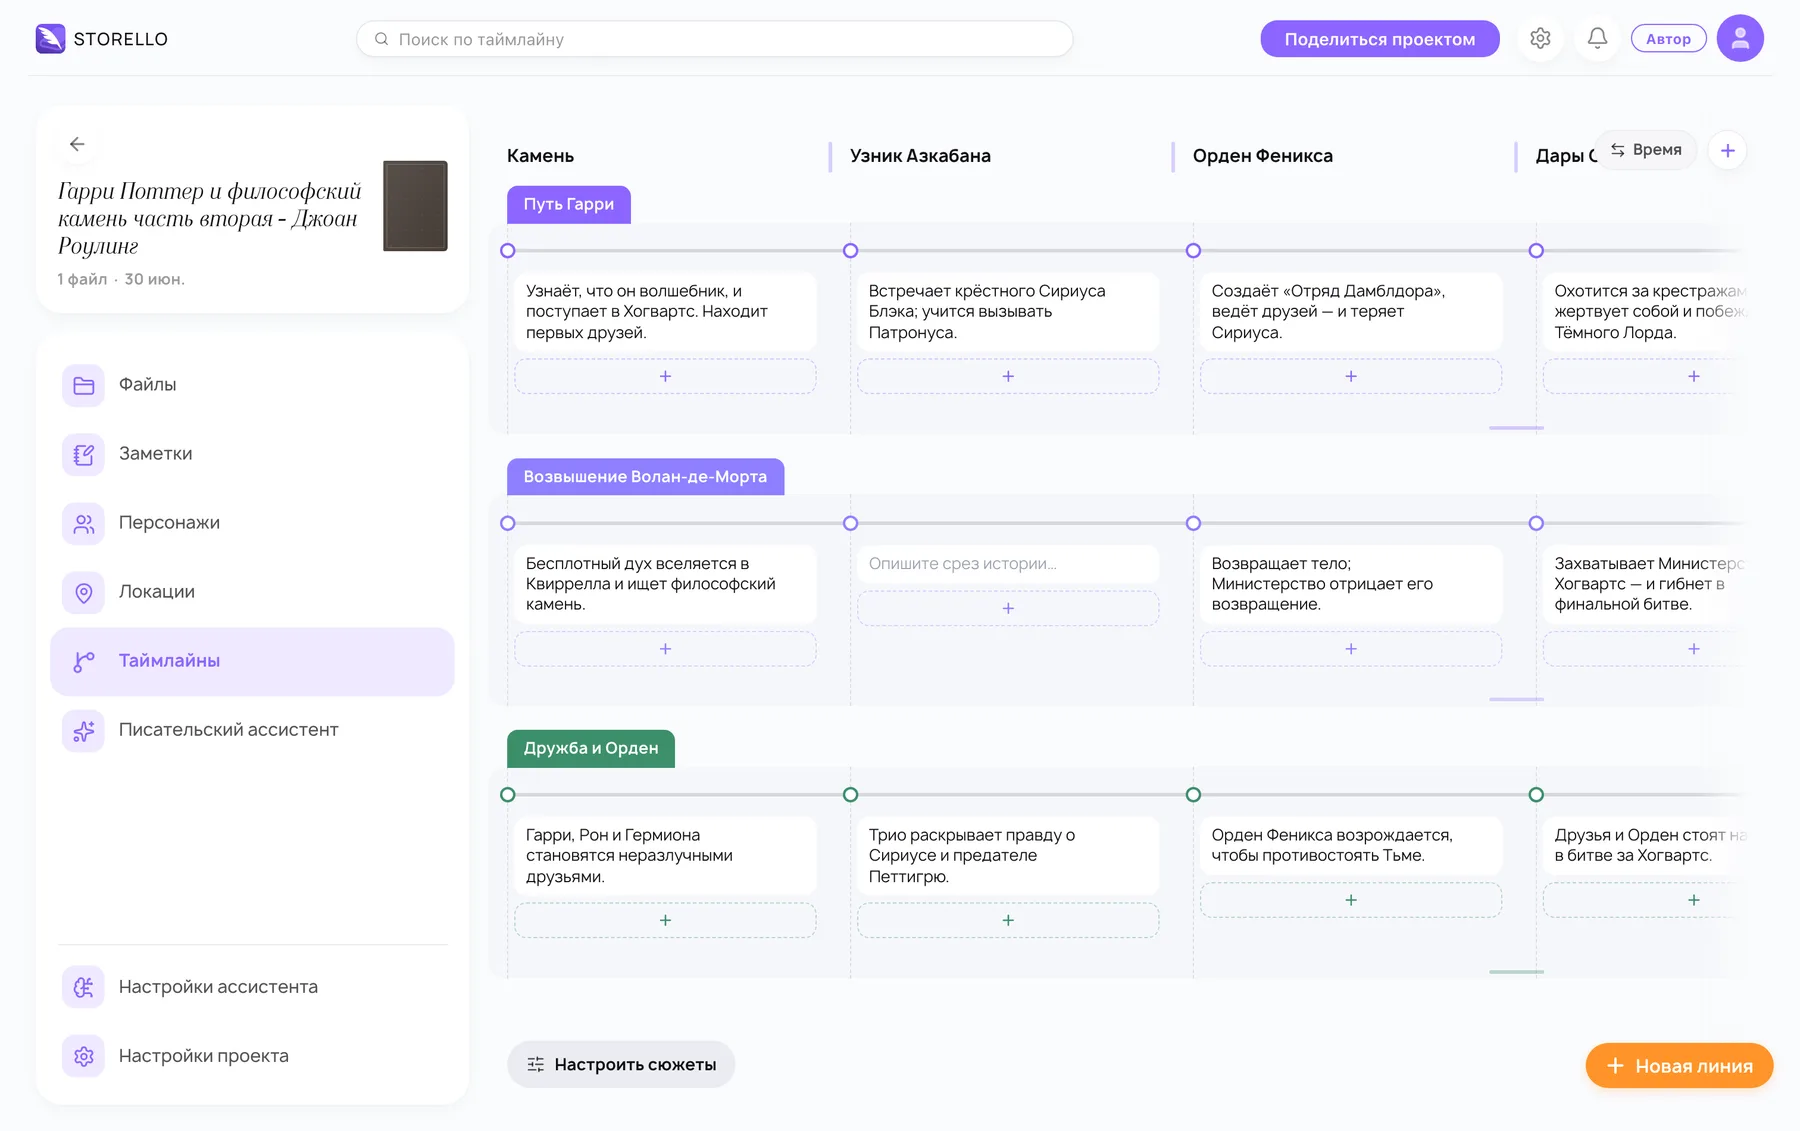Go back with the arrow icon
This screenshot has height=1131, width=1800.
(77, 144)
